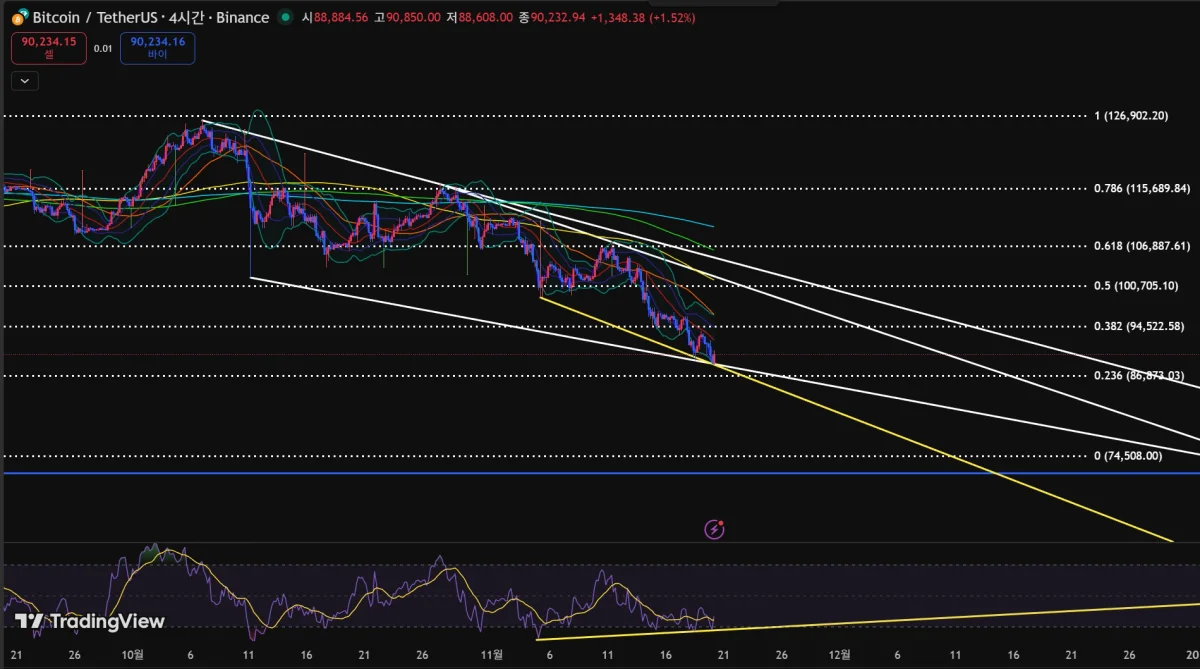Click the 0.01 spread value
The image size is (1200, 669).
(x=103, y=48)
